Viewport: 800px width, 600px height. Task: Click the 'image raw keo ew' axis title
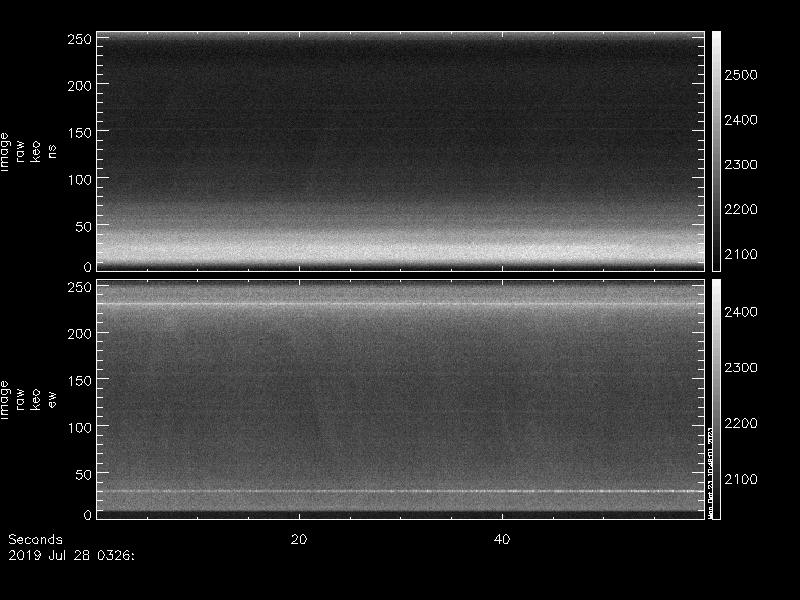(28, 400)
